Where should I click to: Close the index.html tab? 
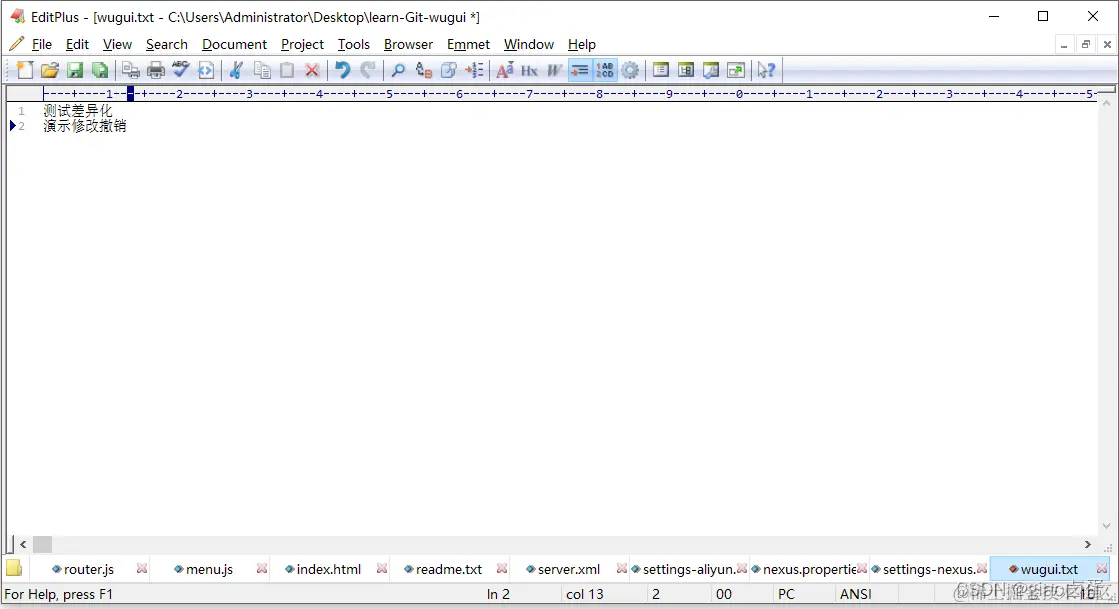click(x=382, y=568)
